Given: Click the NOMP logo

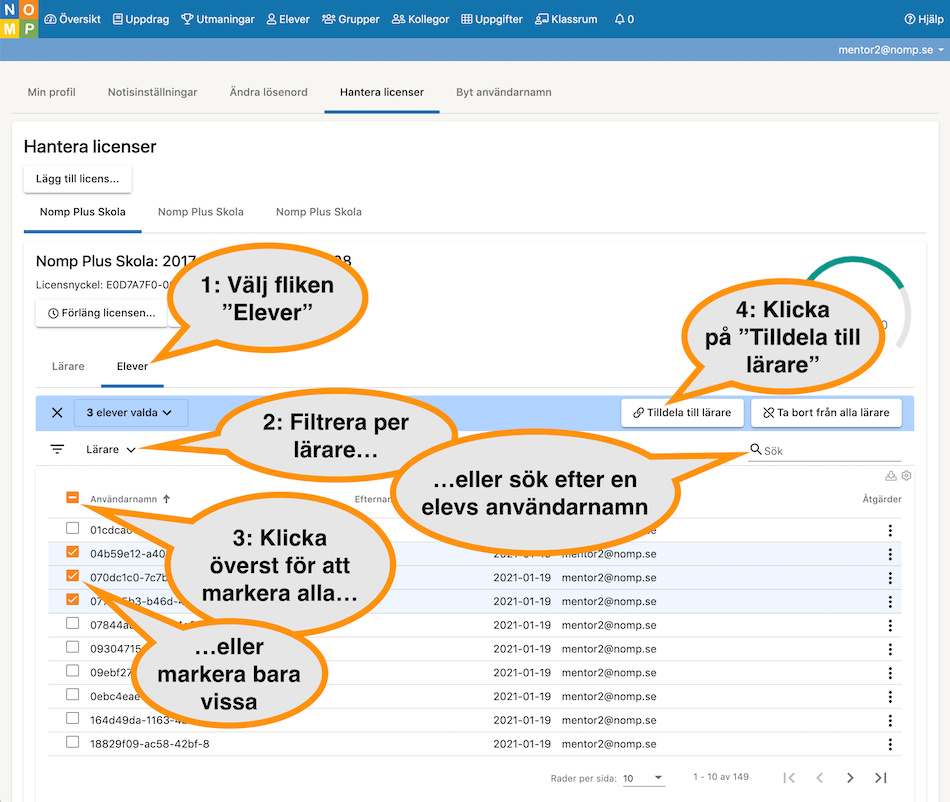Looking at the screenshot, I should click(19, 19).
